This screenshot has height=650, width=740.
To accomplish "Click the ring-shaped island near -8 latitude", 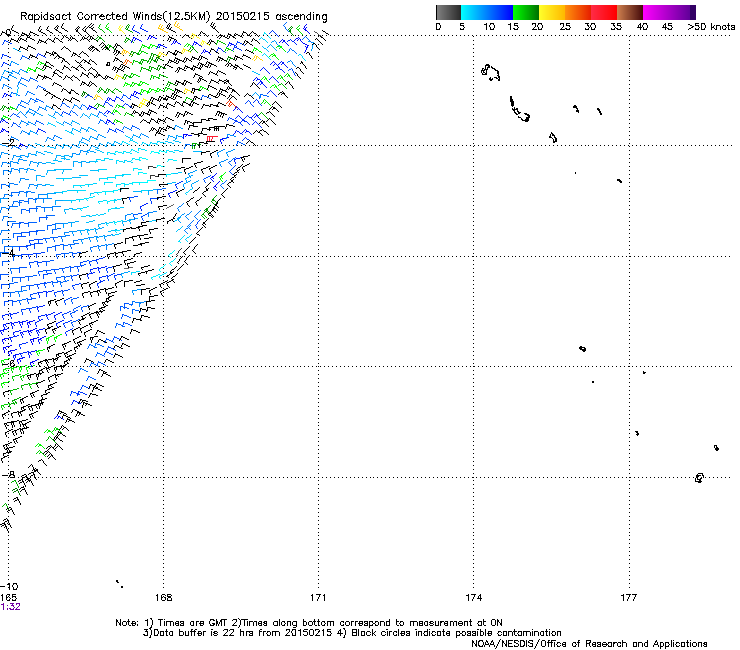I will click(x=699, y=478).
